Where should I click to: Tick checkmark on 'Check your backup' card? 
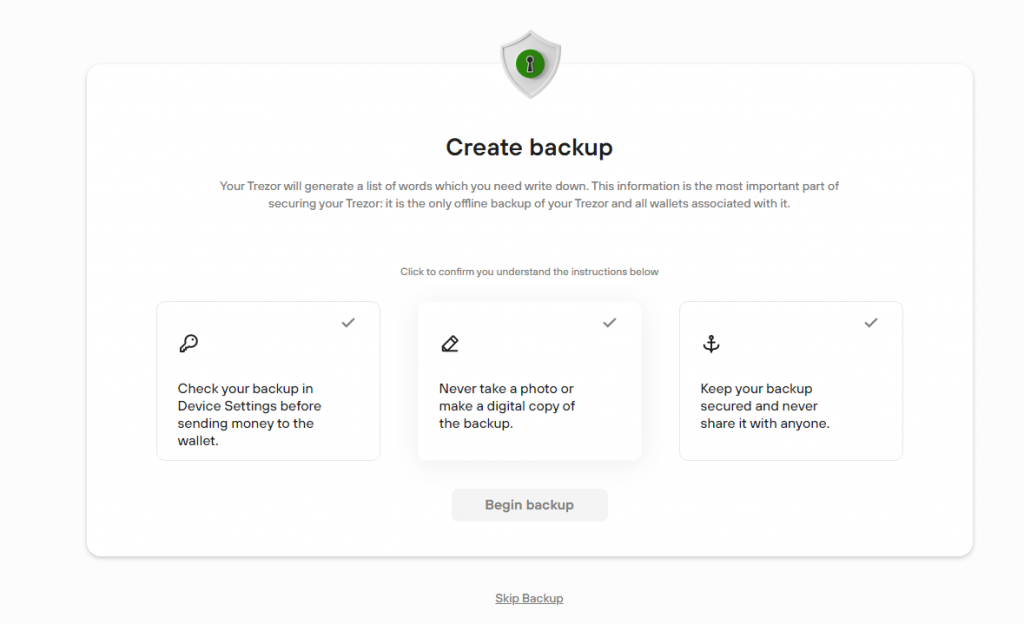(x=348, y=322)
